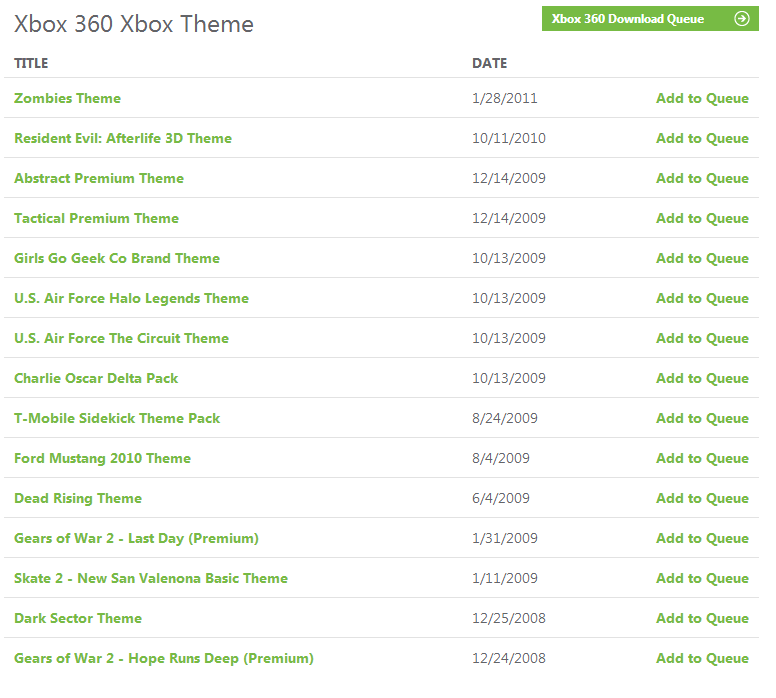Open the Dark Sector Theme link
Screen dimensions: 776x698
pyautogui.click(x=78, y=619)
